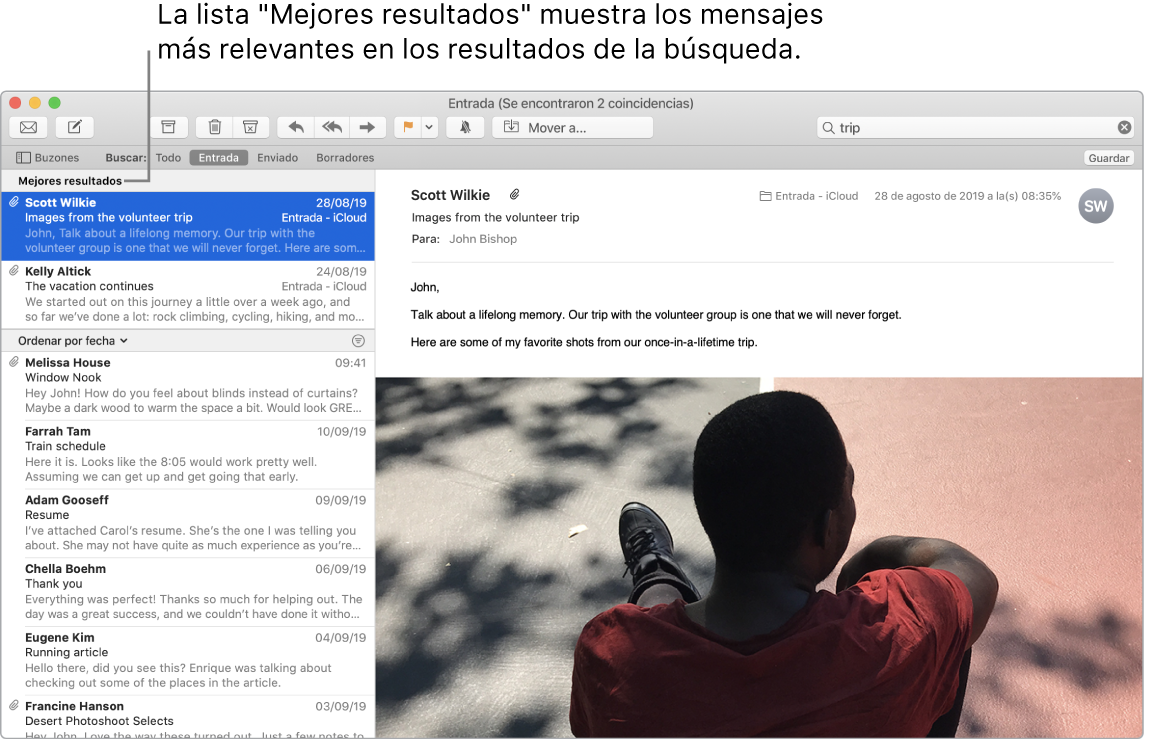
Task: Delete the message using the trash icon
Action: (x=214, y=127)
